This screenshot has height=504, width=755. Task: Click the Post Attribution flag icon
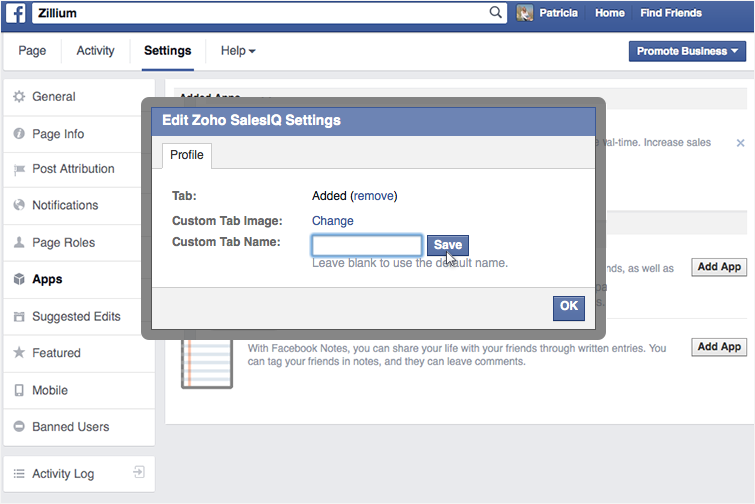click(x=19, y=169)
